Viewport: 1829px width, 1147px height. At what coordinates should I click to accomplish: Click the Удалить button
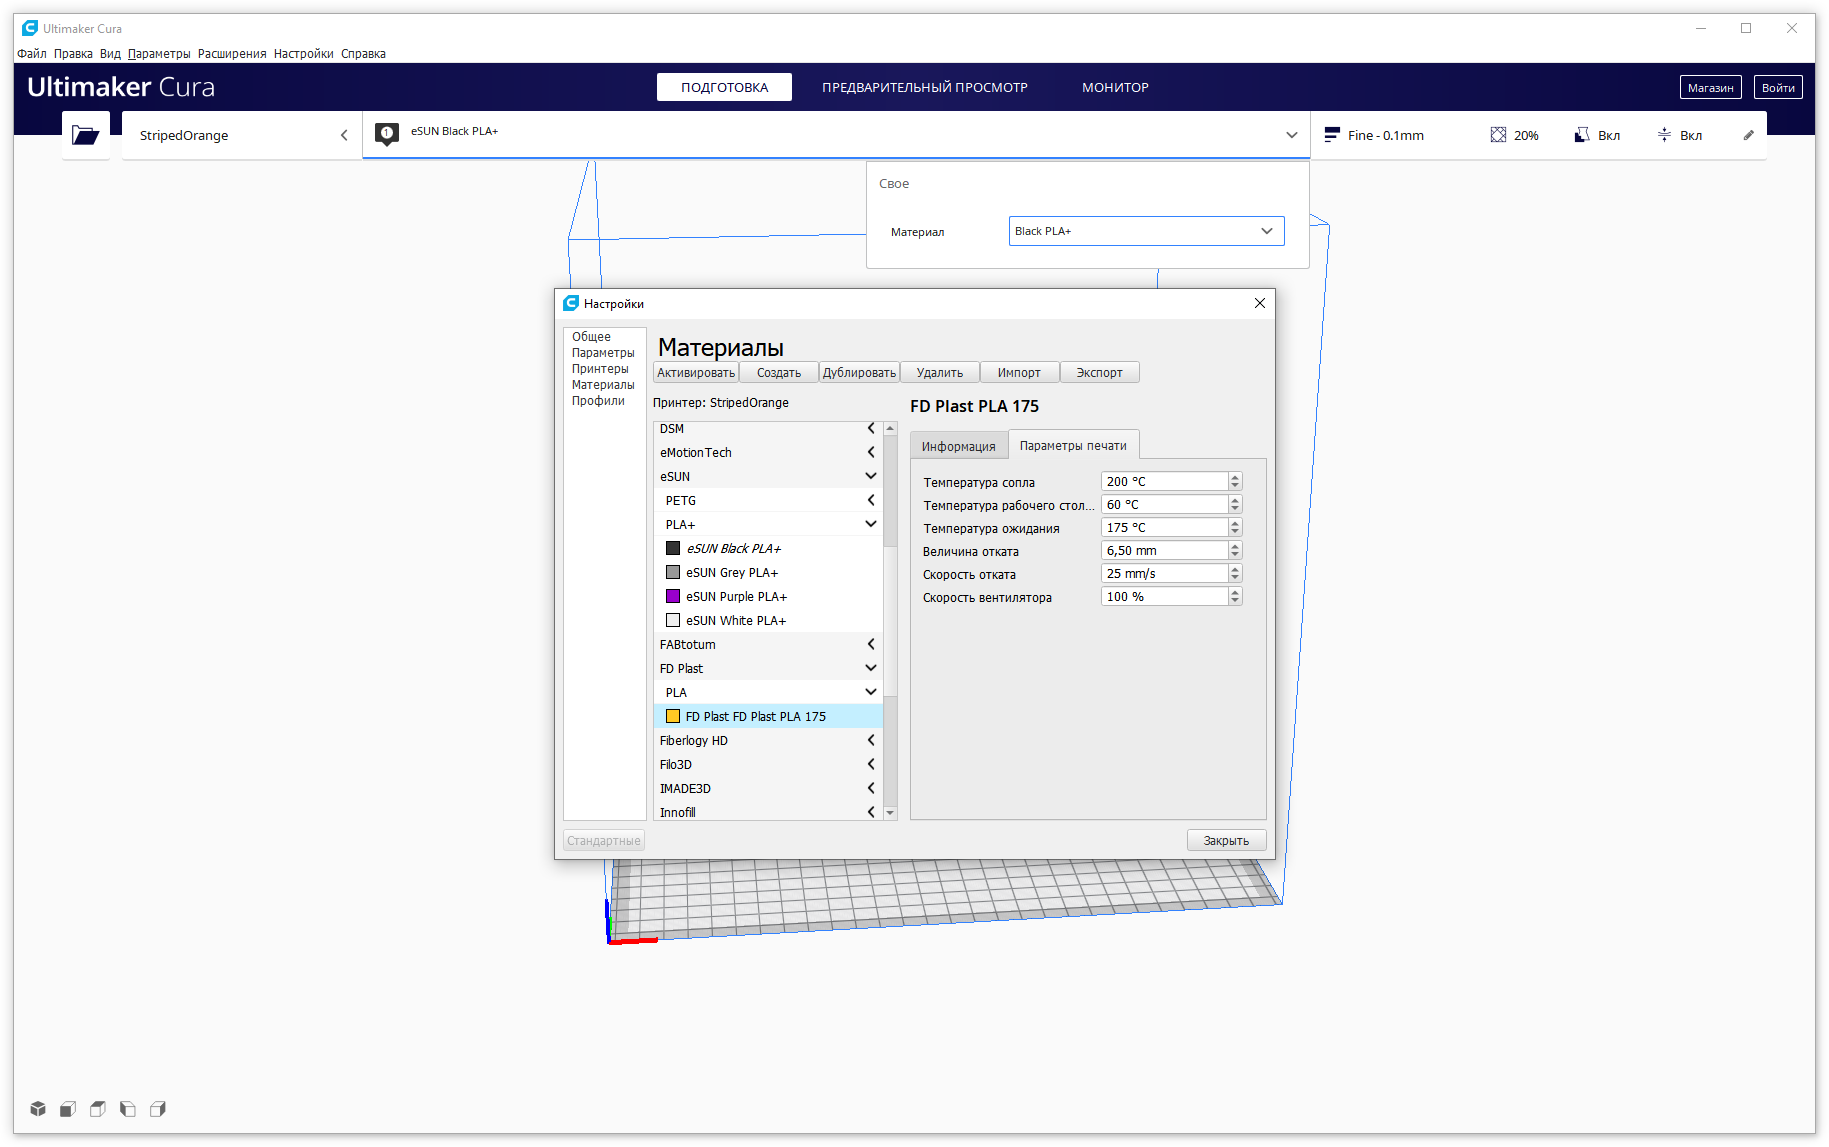[940, 373]
